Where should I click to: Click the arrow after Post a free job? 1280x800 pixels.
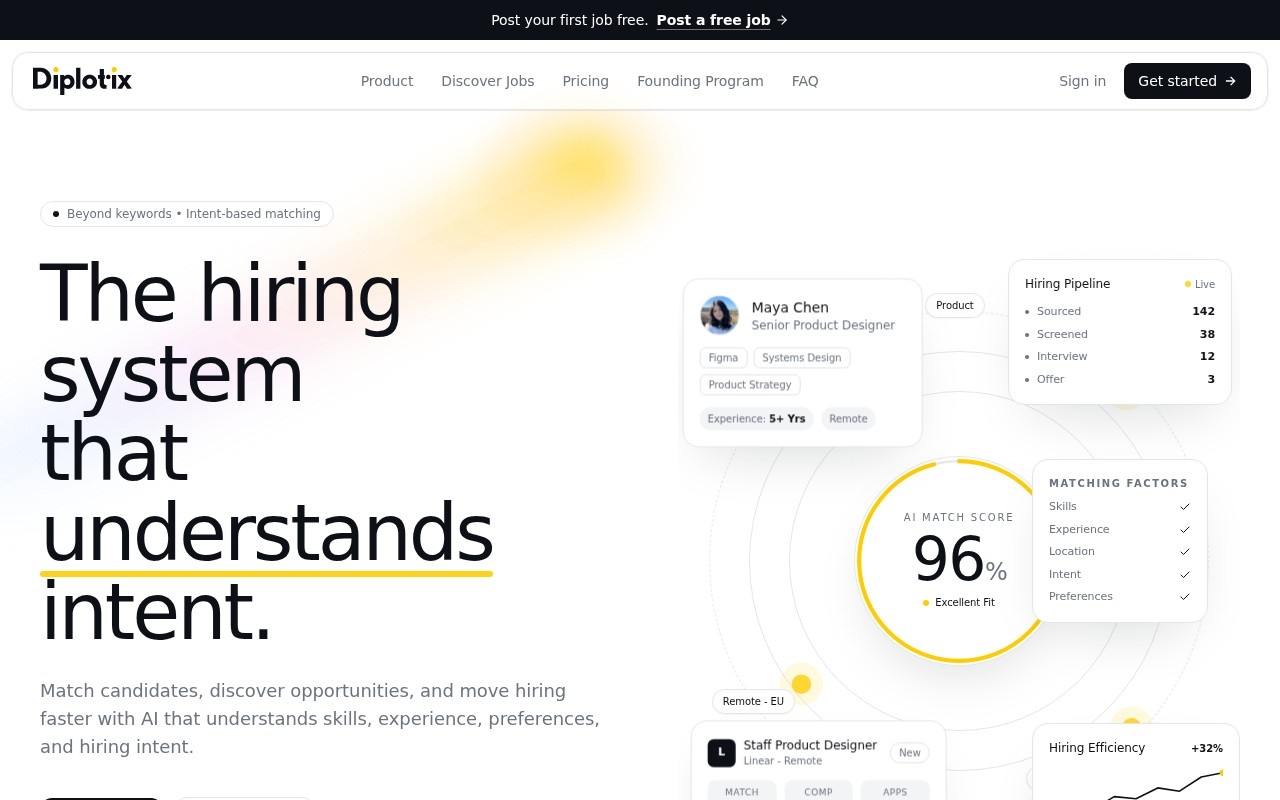click(x=782, y=20)
